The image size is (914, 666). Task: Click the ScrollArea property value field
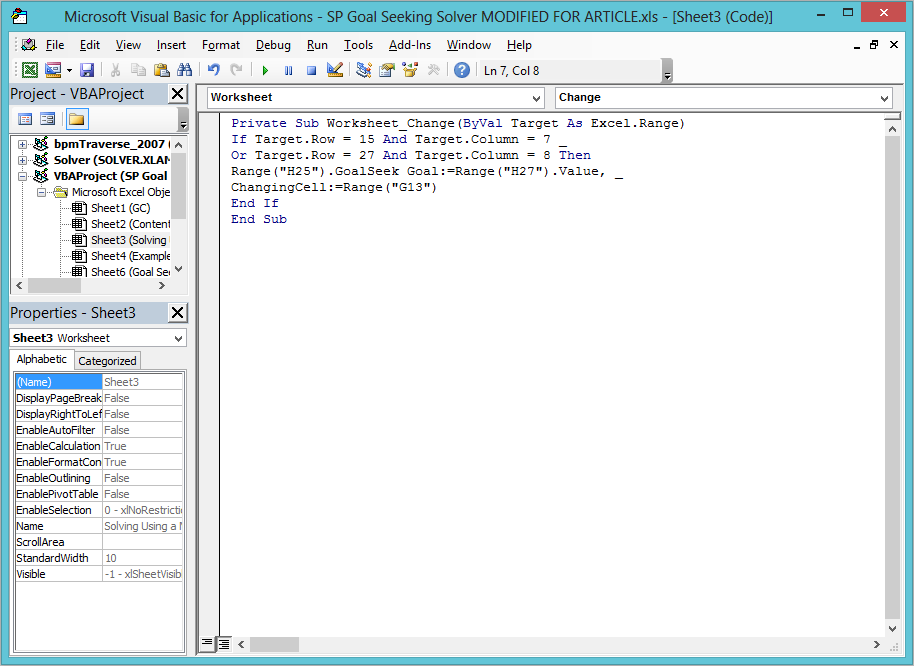(142, 542)
